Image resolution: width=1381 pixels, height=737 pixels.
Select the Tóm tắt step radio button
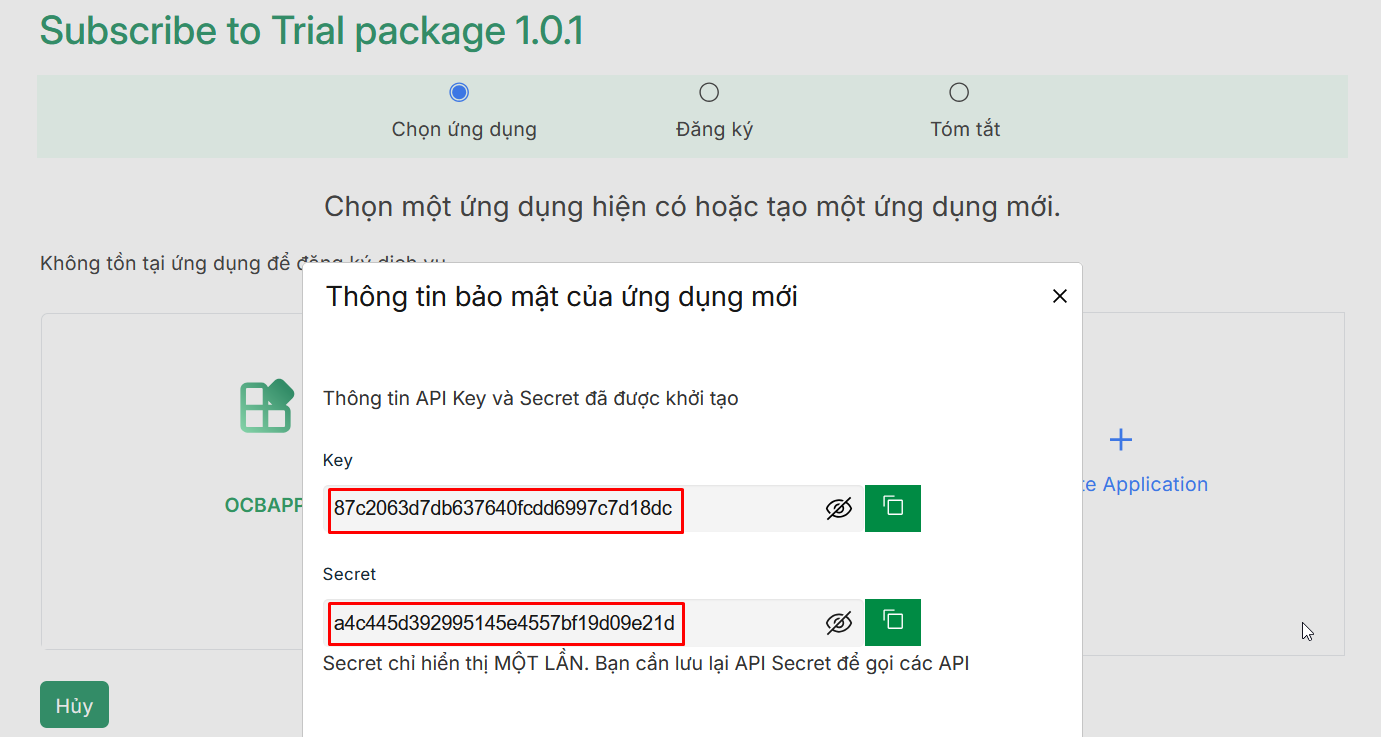(959, 93)
